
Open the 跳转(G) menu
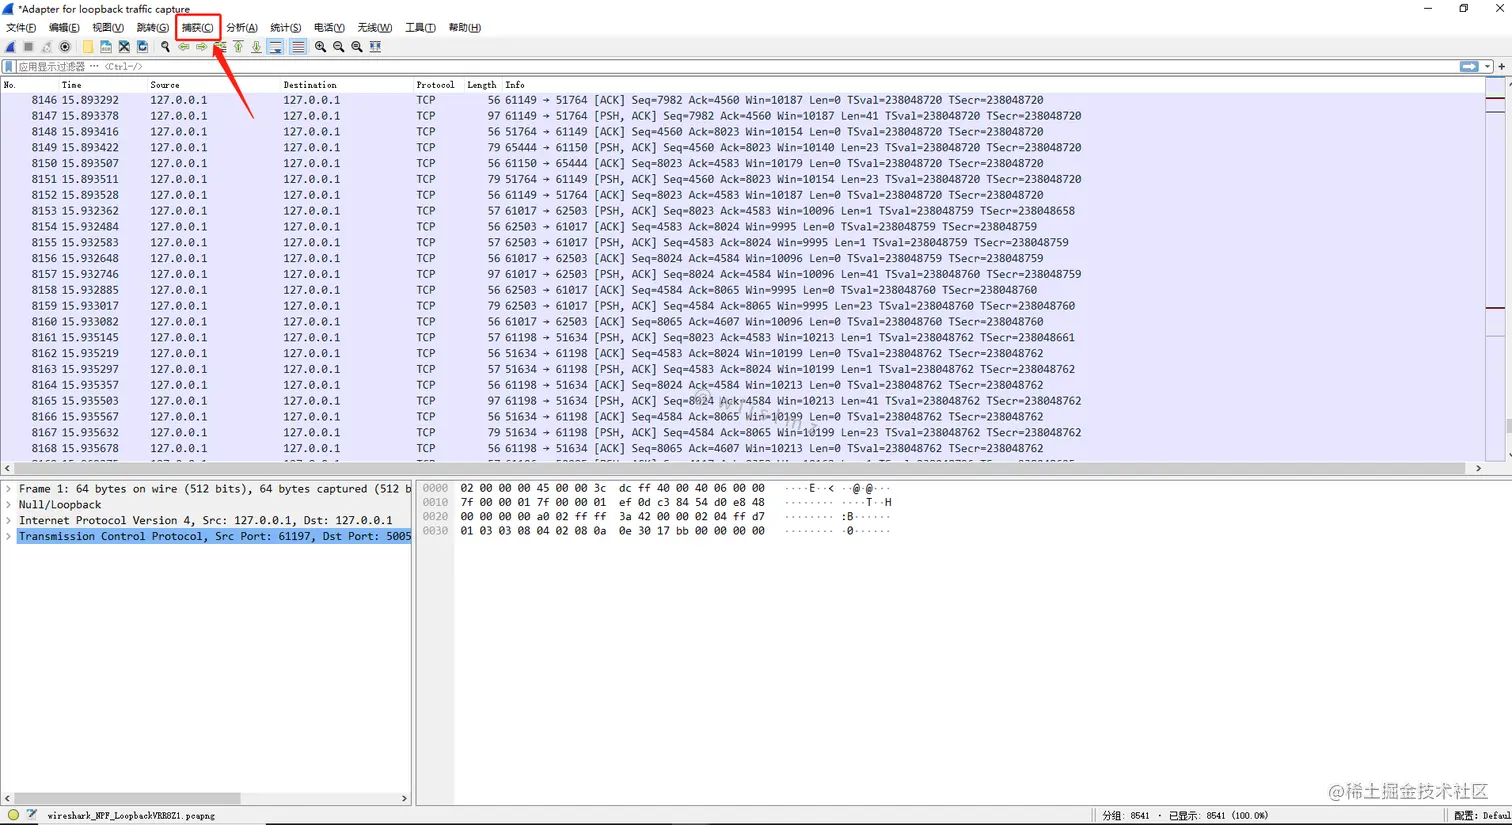[x=152, y=28]
